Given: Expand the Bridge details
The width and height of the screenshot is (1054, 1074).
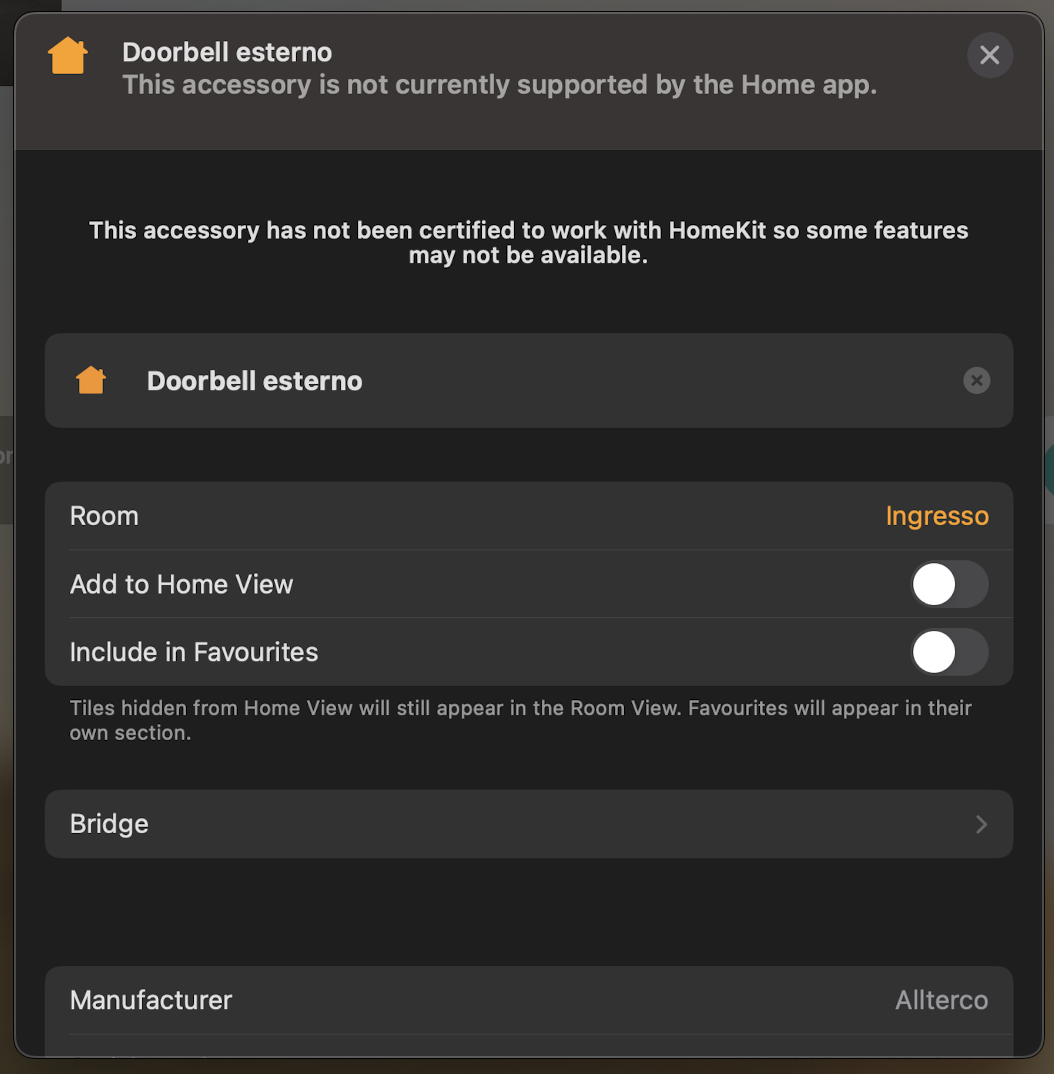Looking at the screenshot, I should click(x=528, y=824).
